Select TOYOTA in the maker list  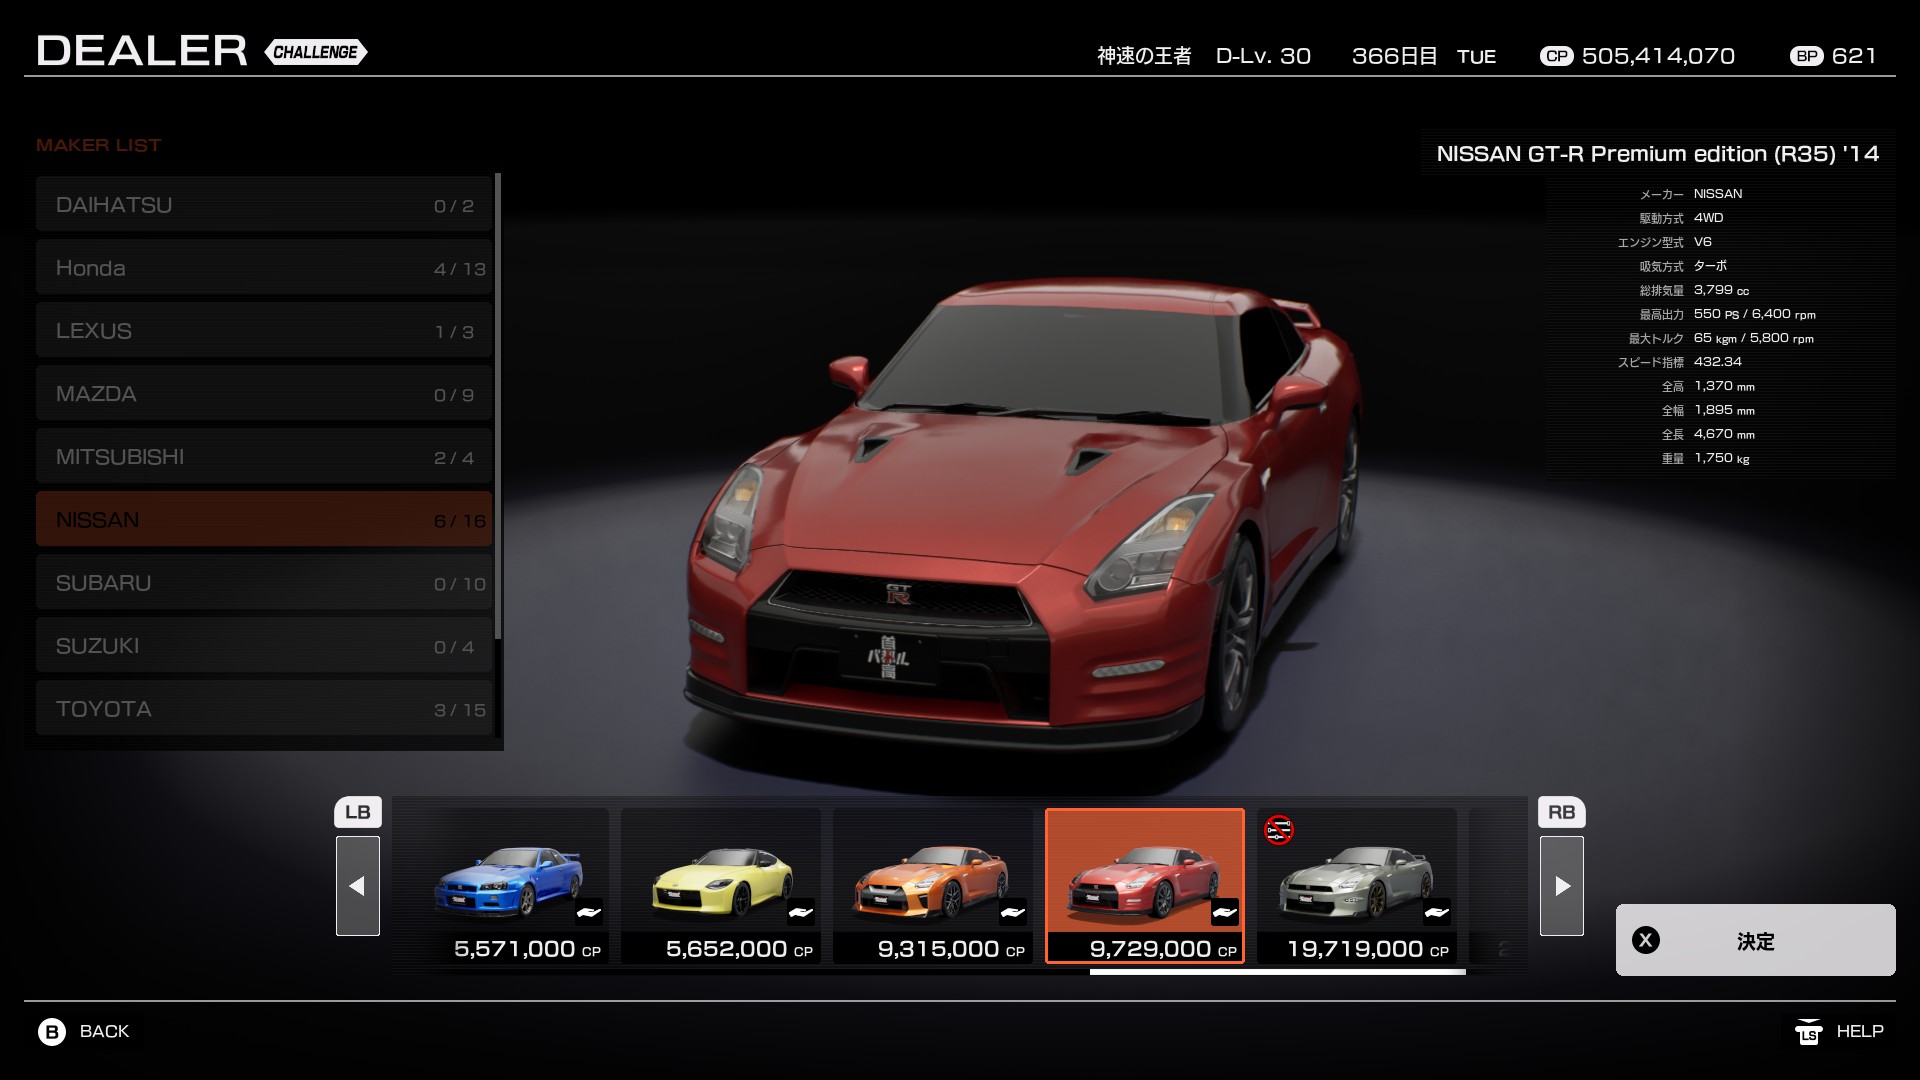click(x=264, y=708)
